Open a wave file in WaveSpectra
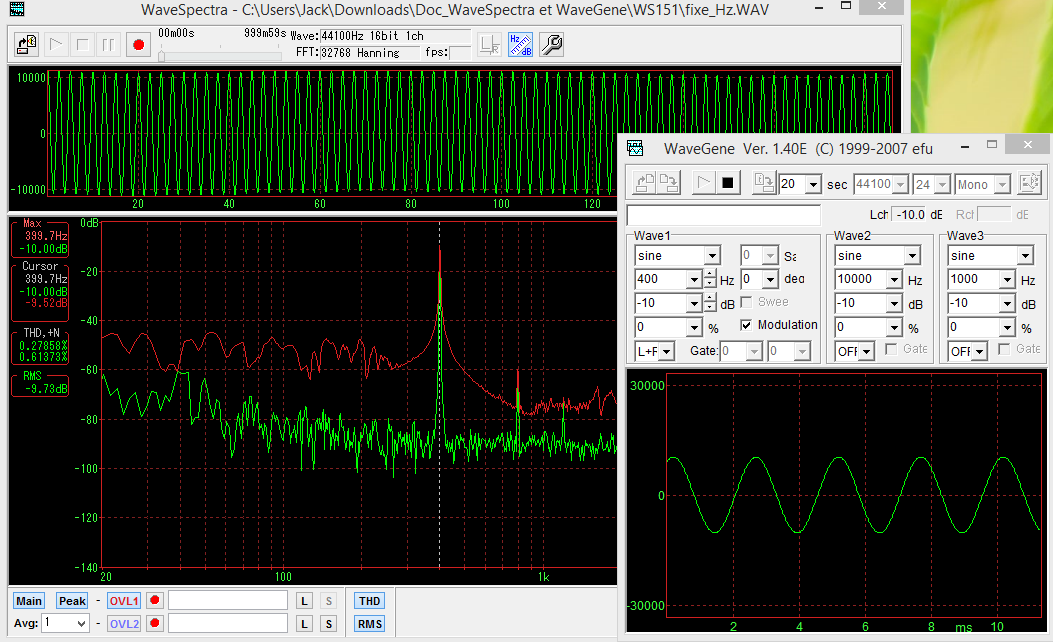This screenshot has height=642, width=1053. [27, 44]
